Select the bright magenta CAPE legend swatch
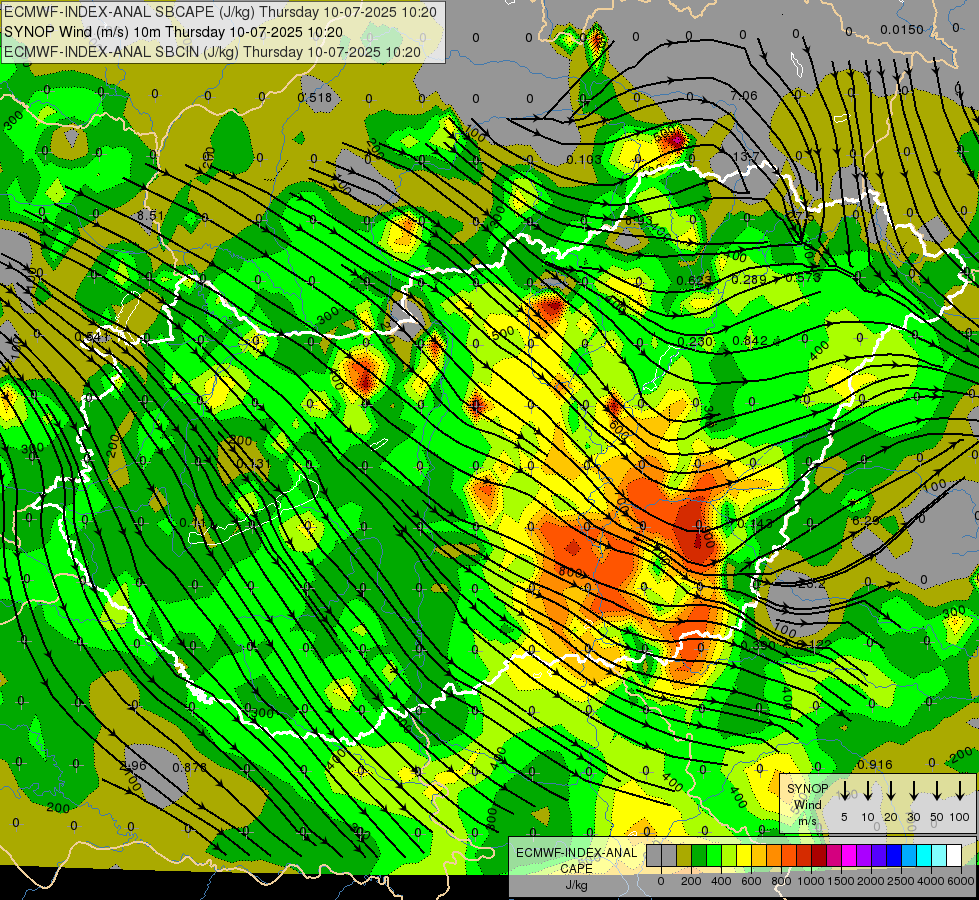Screen dimensions: 979x900 pos(849,855)
